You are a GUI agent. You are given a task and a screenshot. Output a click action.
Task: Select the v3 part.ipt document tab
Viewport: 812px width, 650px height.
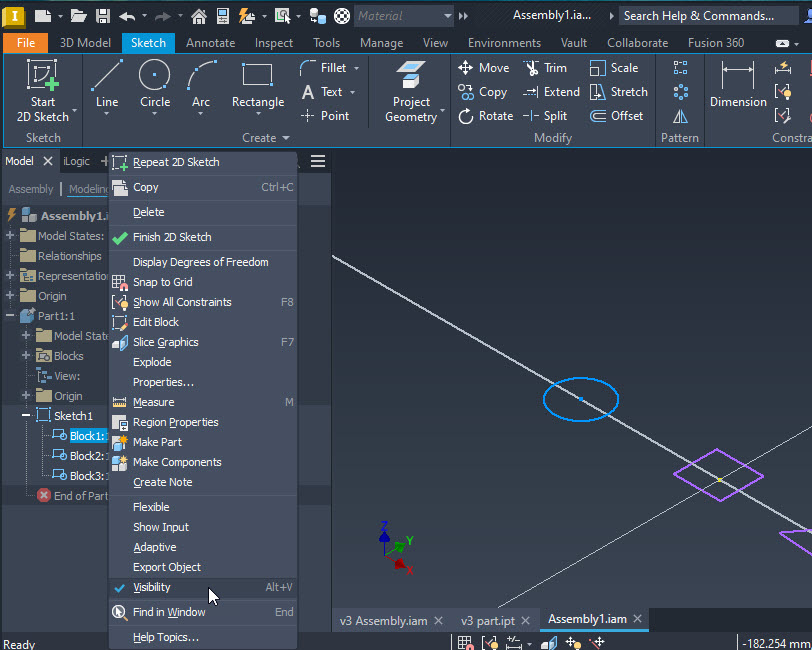point(491,620)
